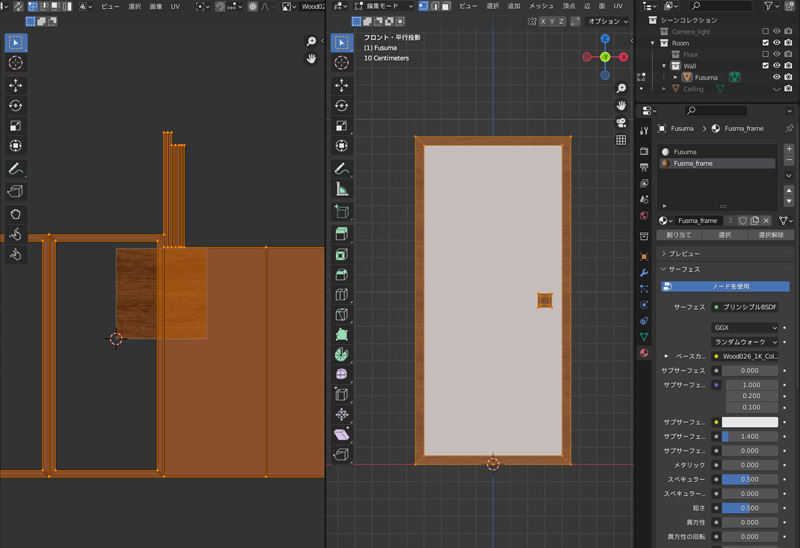Click the Measure tool in 3D viewport
The width and height of the screenshot is (800, 548).
pos(342,189)
